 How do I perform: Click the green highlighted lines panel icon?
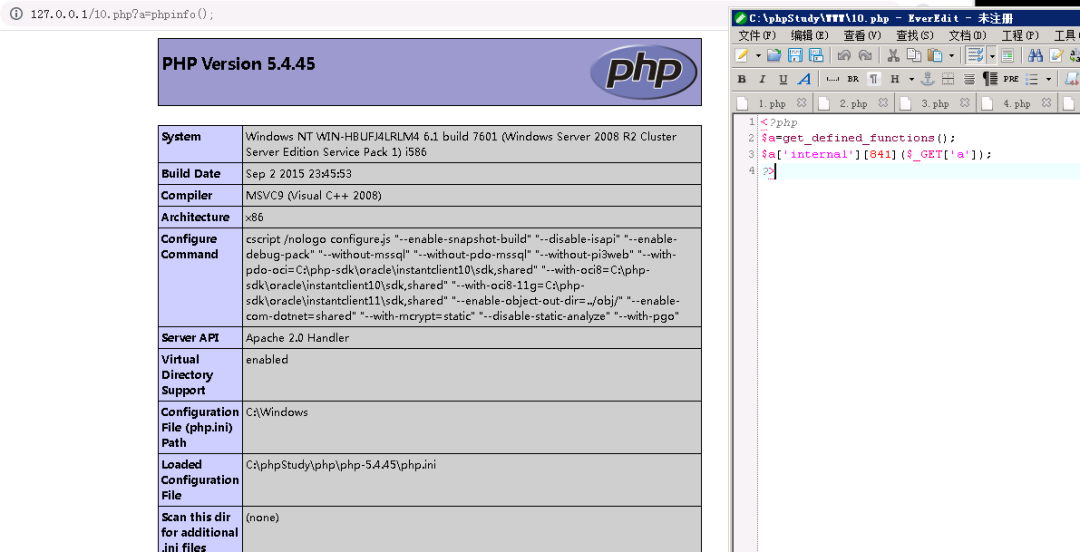[1007, 56]
